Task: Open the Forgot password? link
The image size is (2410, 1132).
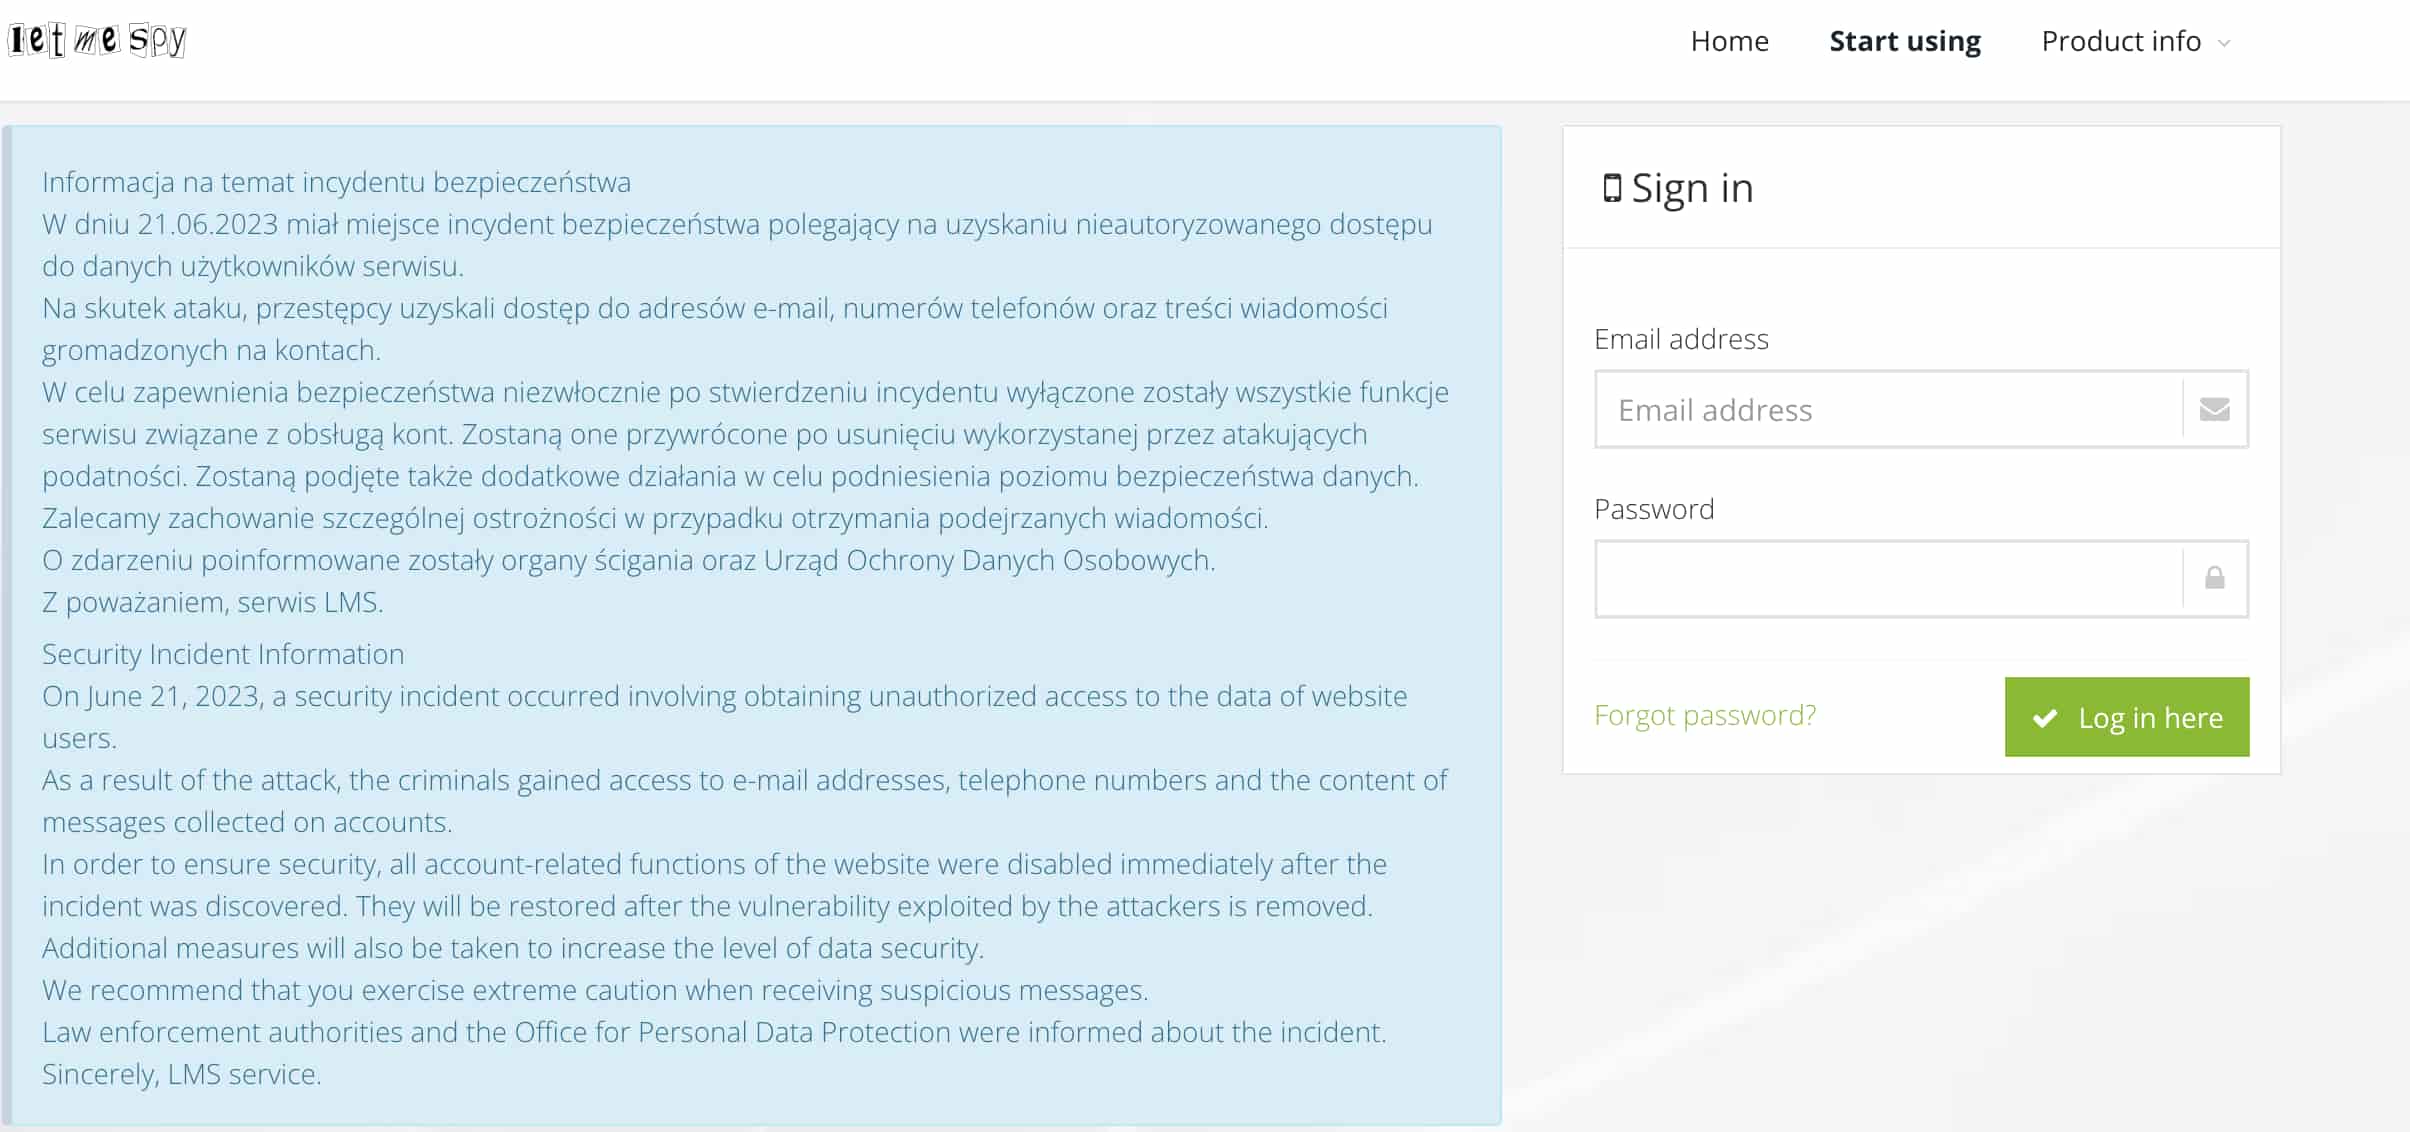Action: click(x=1704, y=715)
